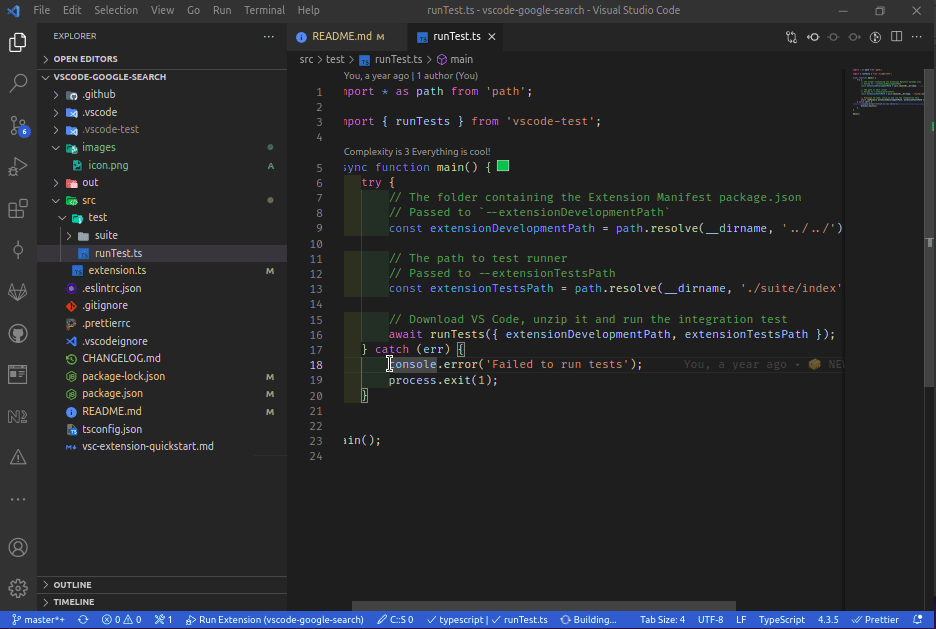This screenshot has height=629, width=936.
Task: Expand the suite folder
Action: (x=106, y=235)
